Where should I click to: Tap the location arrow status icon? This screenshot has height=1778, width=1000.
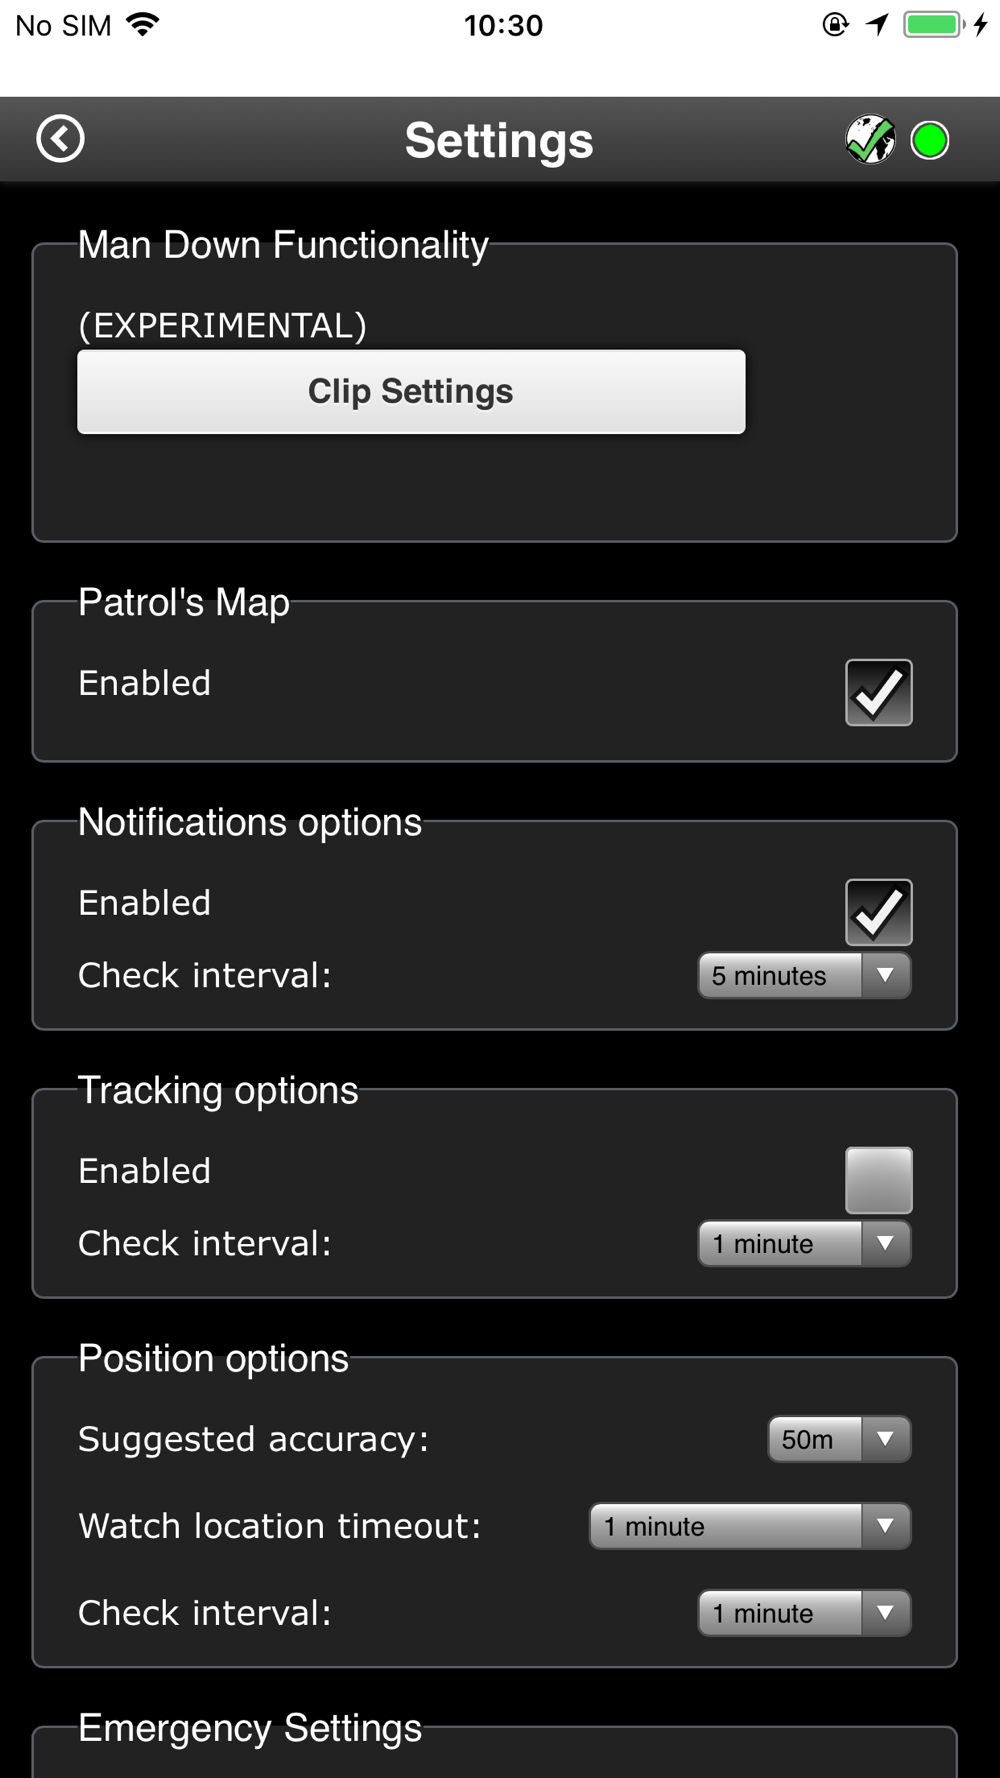click(877, 25)
